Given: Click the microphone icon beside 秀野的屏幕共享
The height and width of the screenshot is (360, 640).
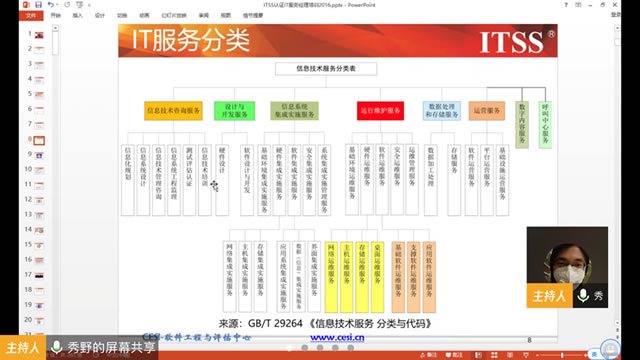Looking at the screenshot, I should tap(56, 347).
